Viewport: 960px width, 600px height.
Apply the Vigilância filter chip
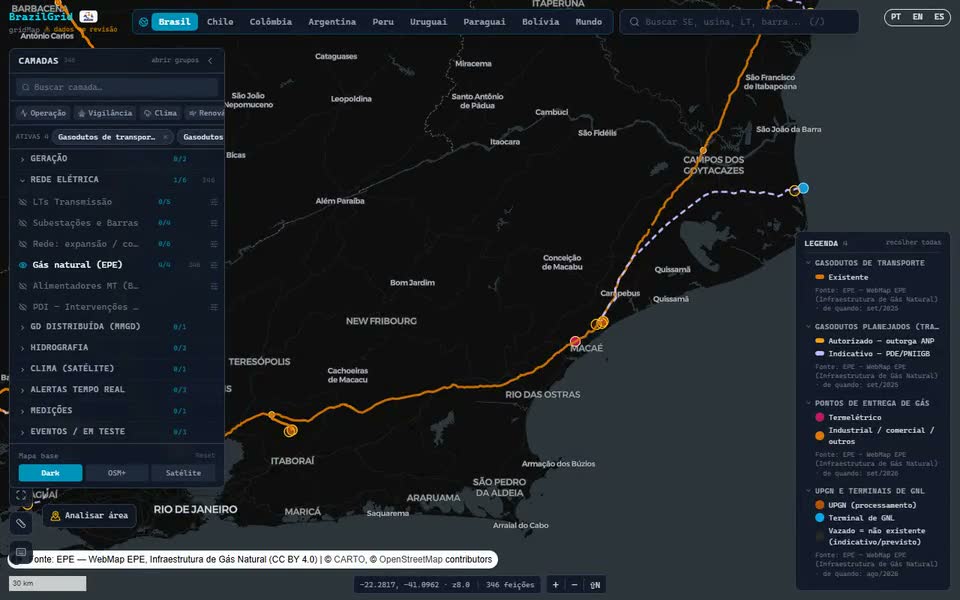coord(105,113)
